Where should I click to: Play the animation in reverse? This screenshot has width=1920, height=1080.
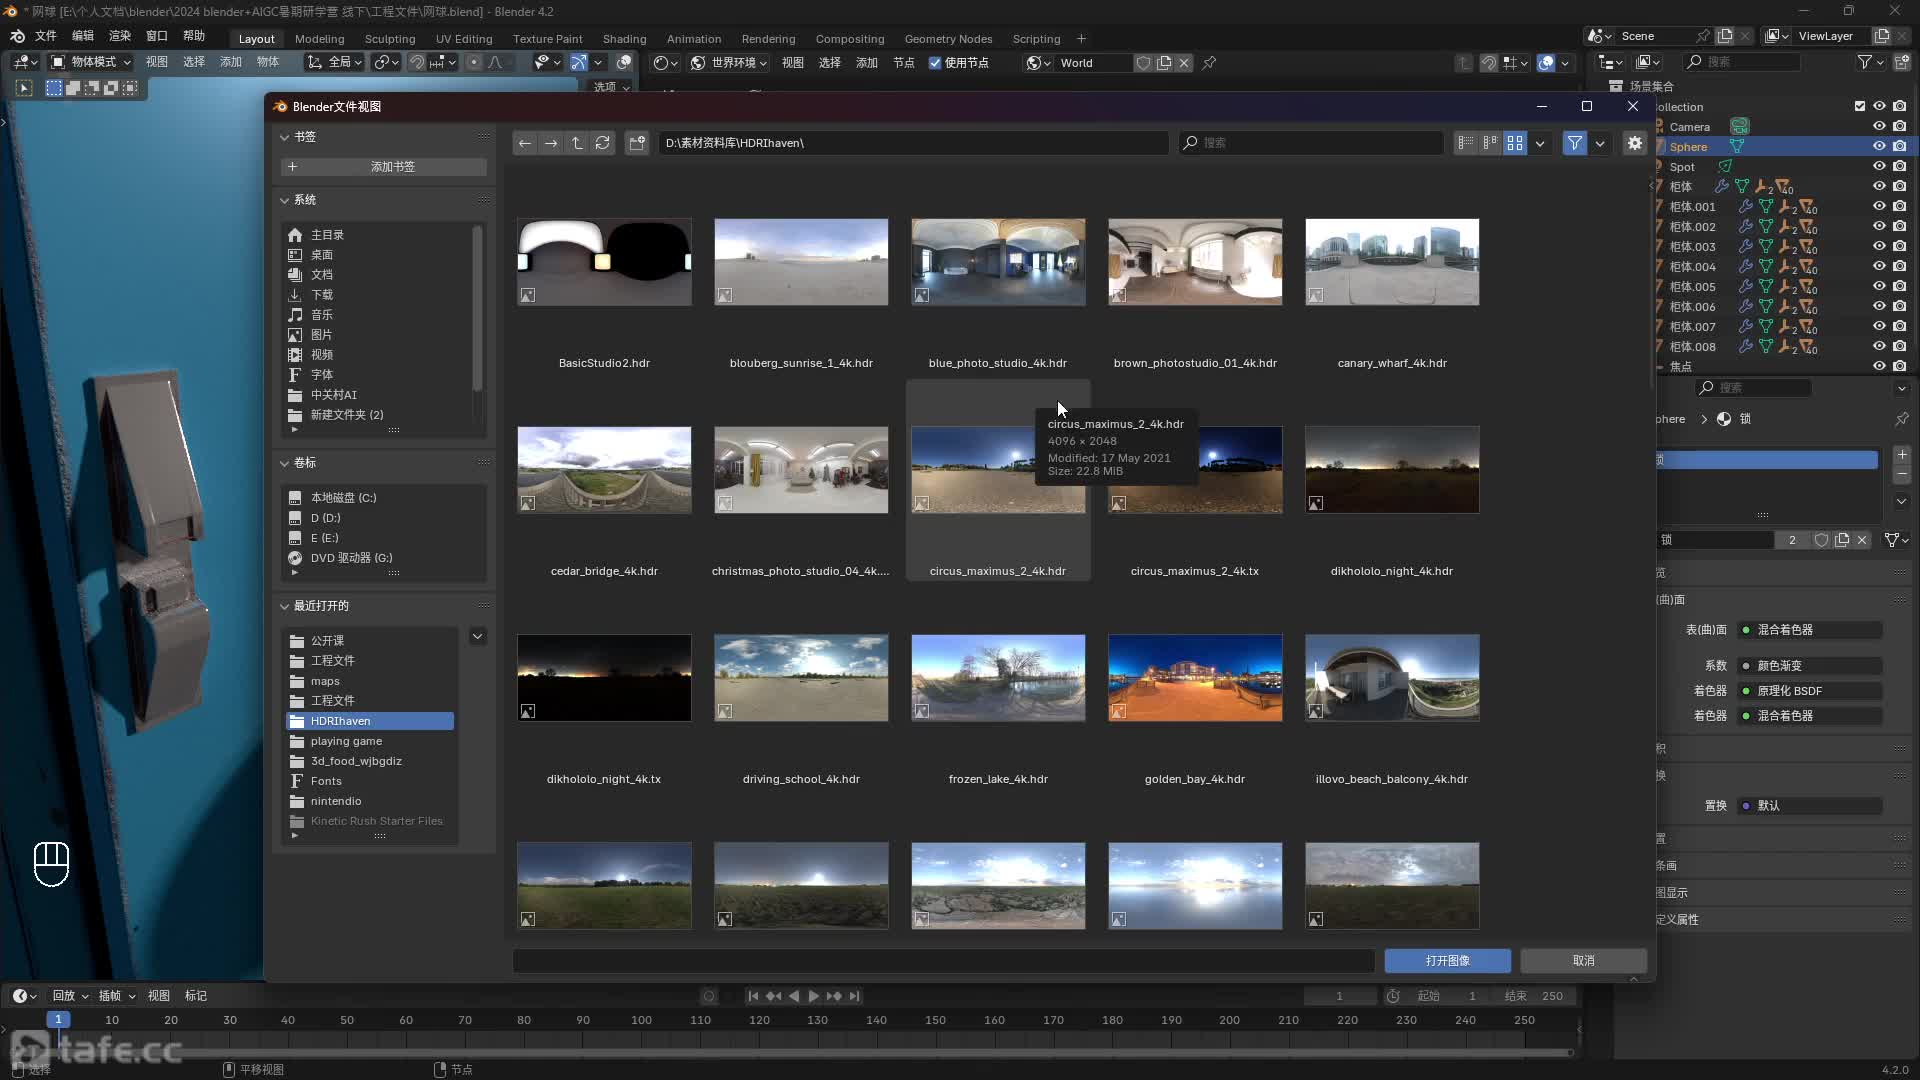coord(794,996)
